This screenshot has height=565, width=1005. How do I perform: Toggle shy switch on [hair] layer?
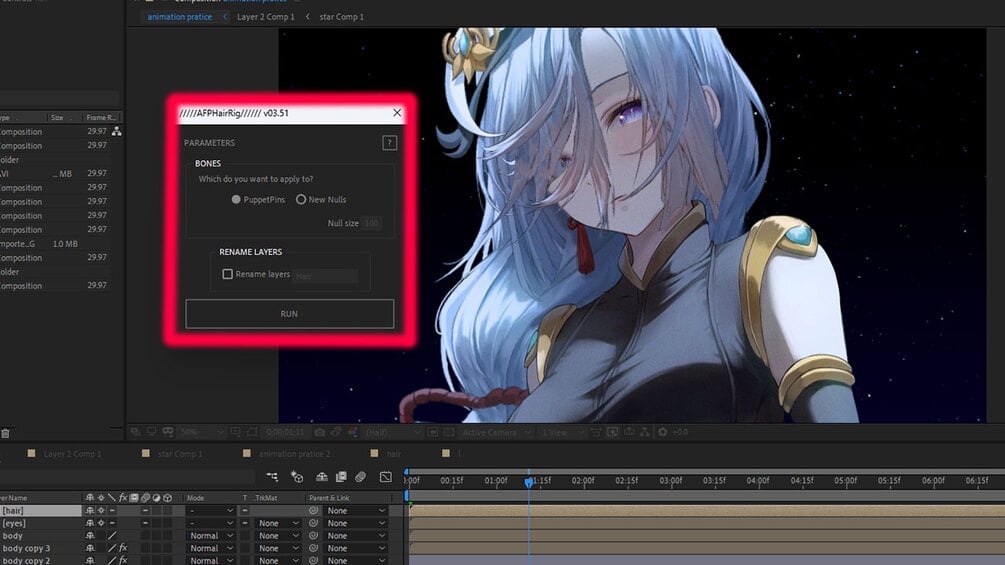tap(90, 511)
